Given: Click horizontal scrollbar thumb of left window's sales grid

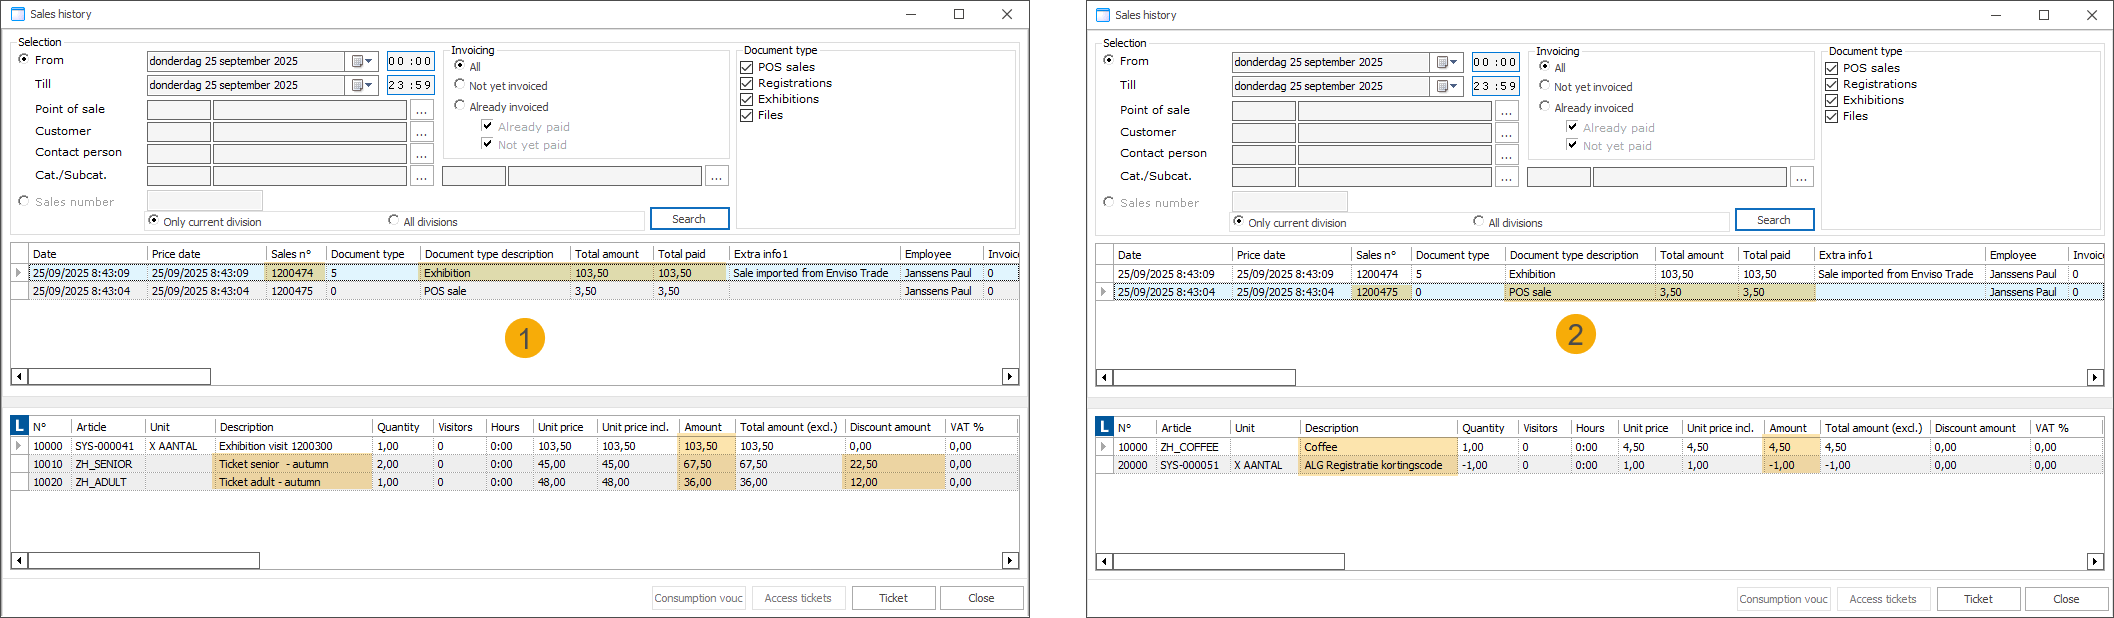Looking at the screenshot, I should point(119,377).
